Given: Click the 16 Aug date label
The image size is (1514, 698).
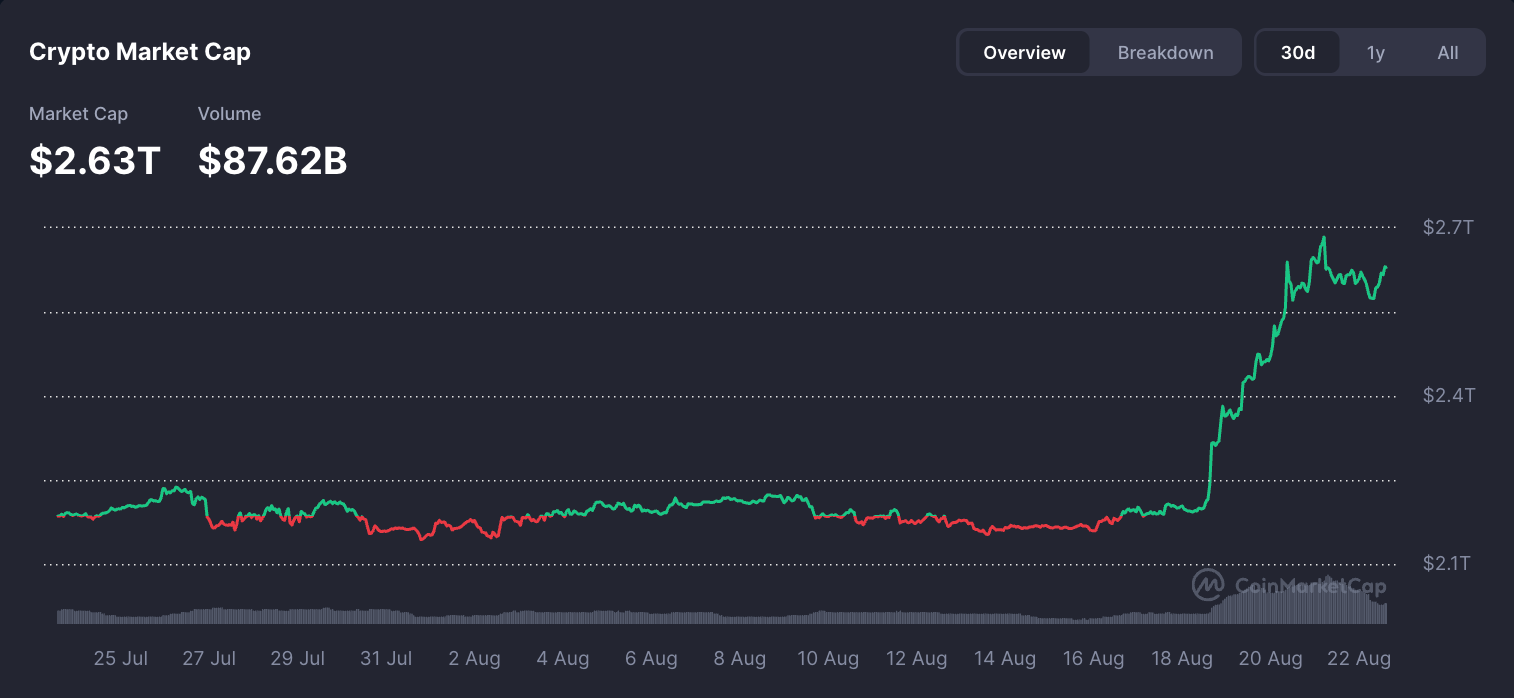Looking at the screenshot, I should [1093, 658].
